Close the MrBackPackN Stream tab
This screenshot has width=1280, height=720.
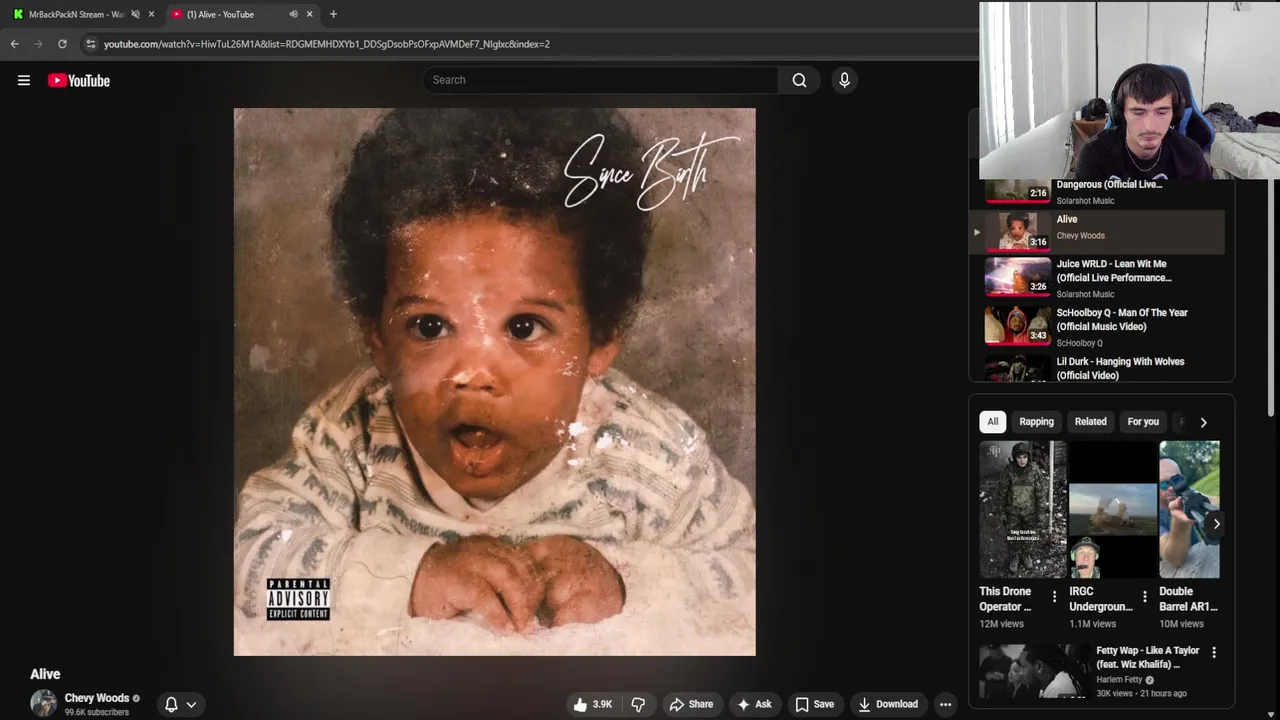(x=151, y=14)
